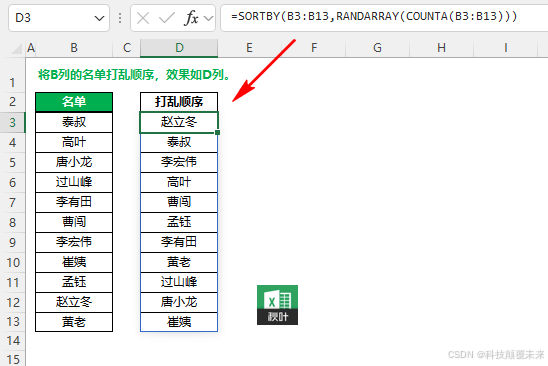
Task: Select row 5 header
Action: coord(13,163)
